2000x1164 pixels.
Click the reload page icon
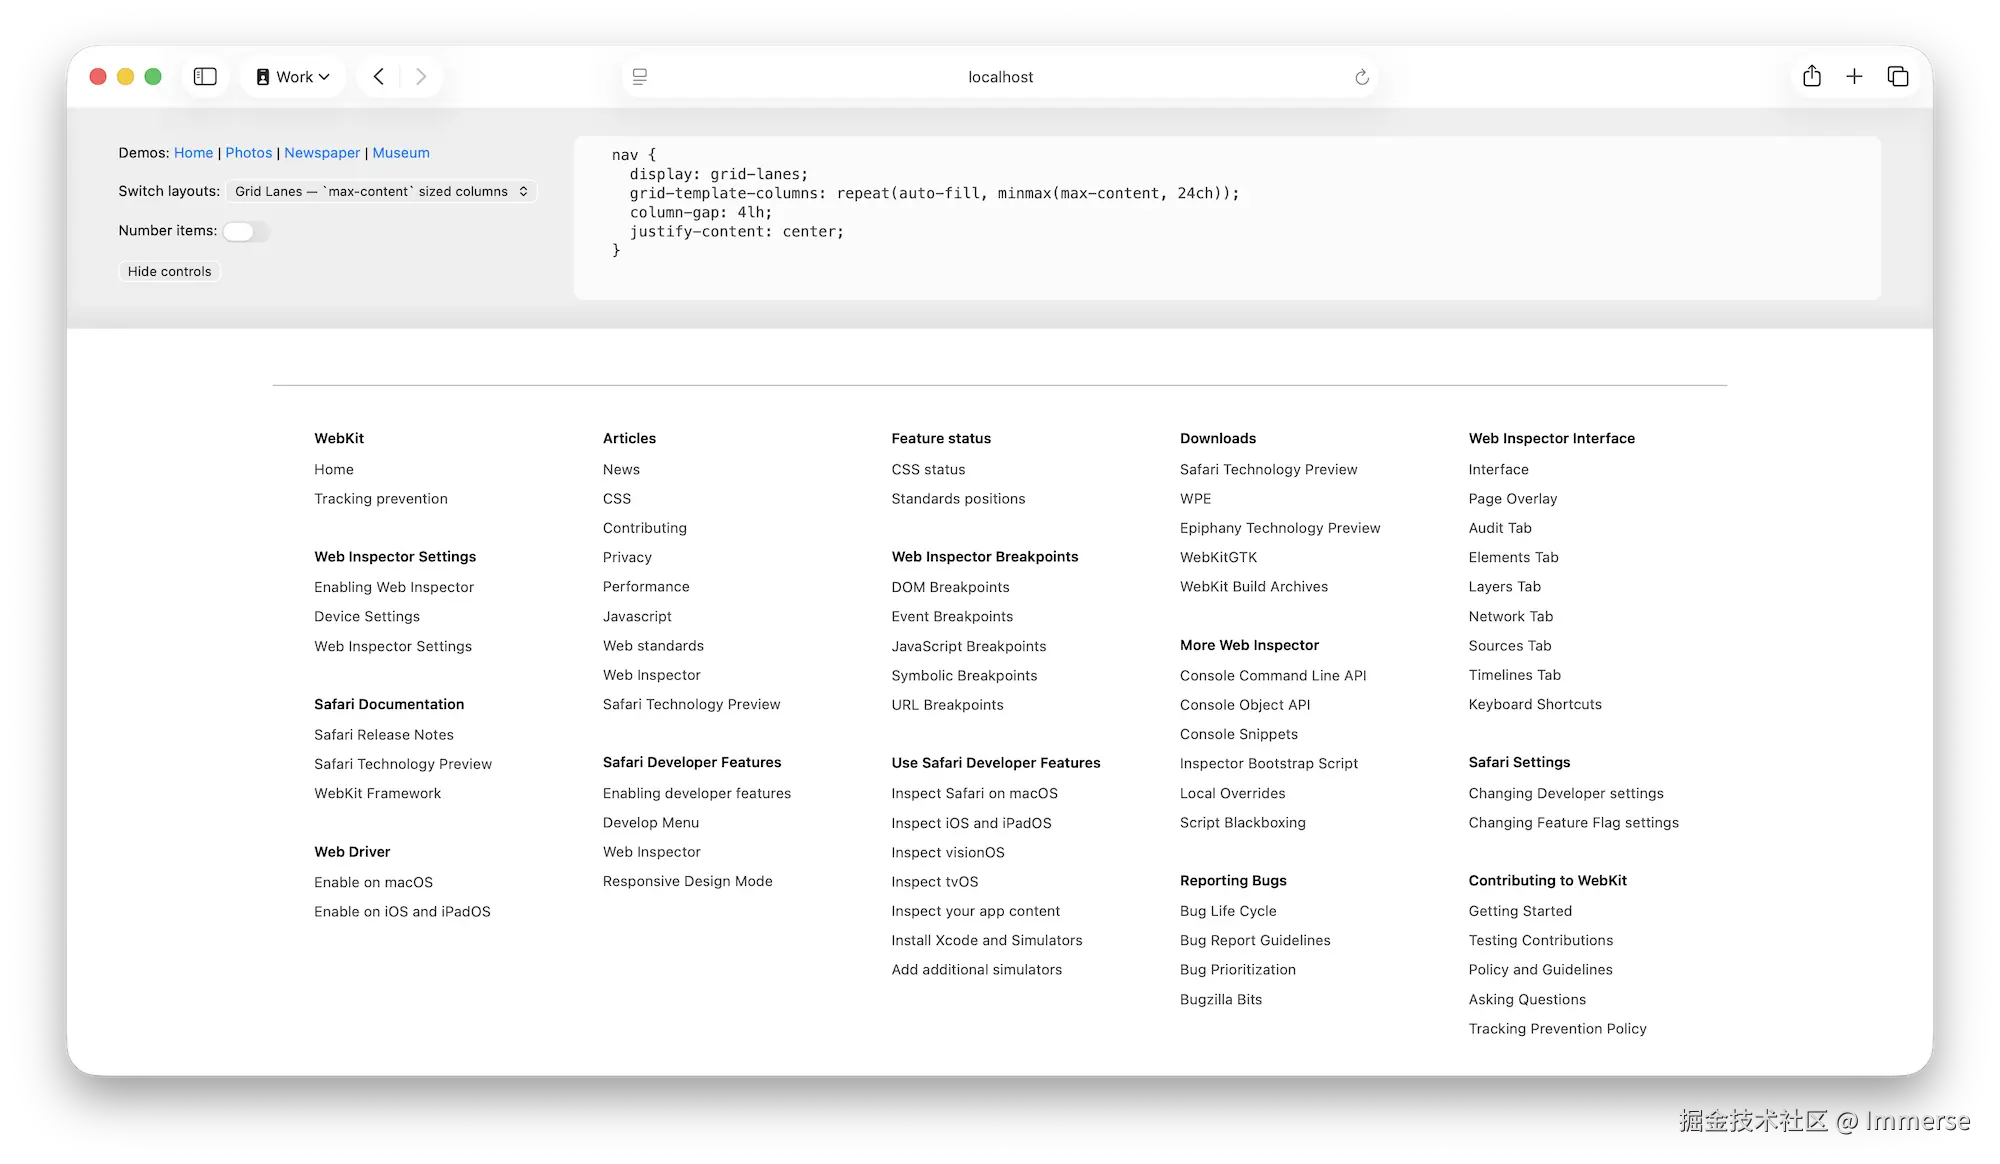[x=1361, y=77]
